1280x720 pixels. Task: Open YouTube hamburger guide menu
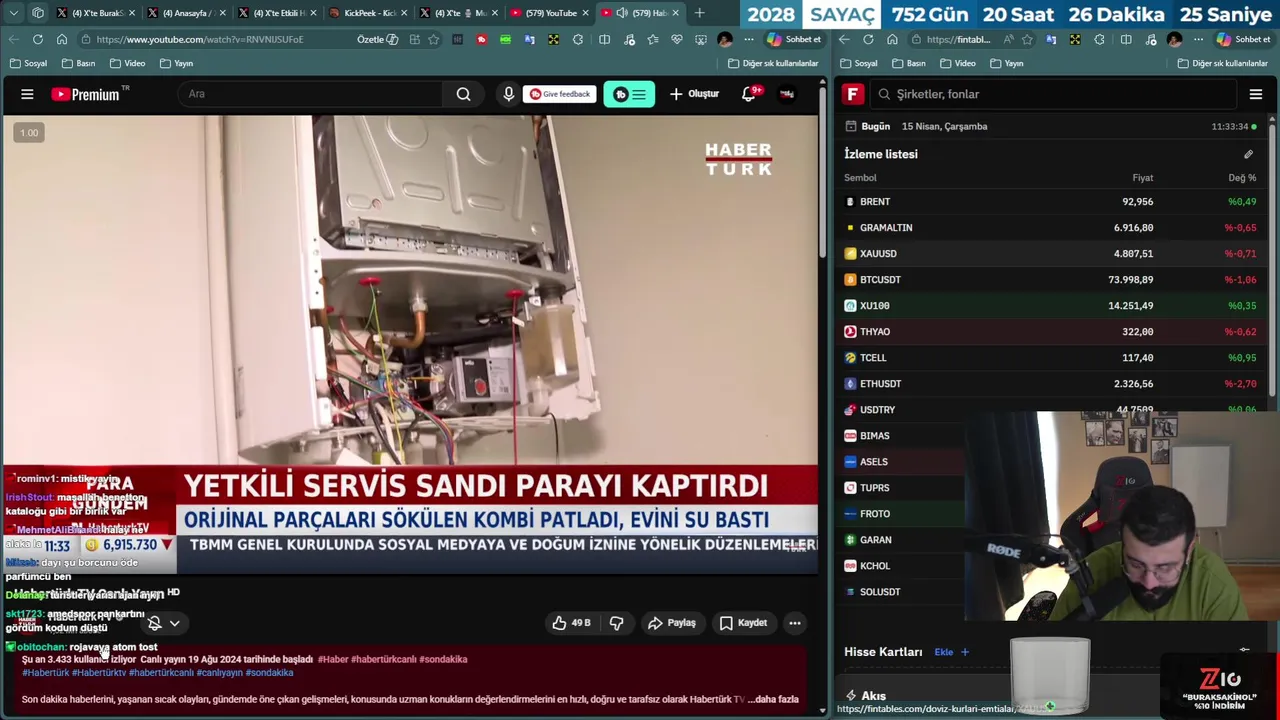[27, 94]
